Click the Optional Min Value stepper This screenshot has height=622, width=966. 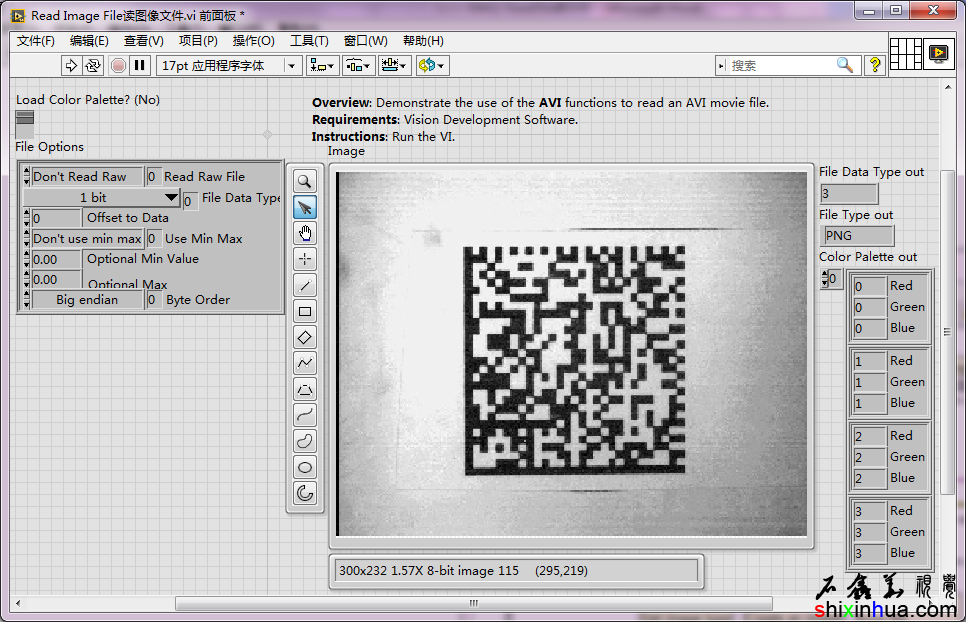pyautogui.click(x=26, y=259)
